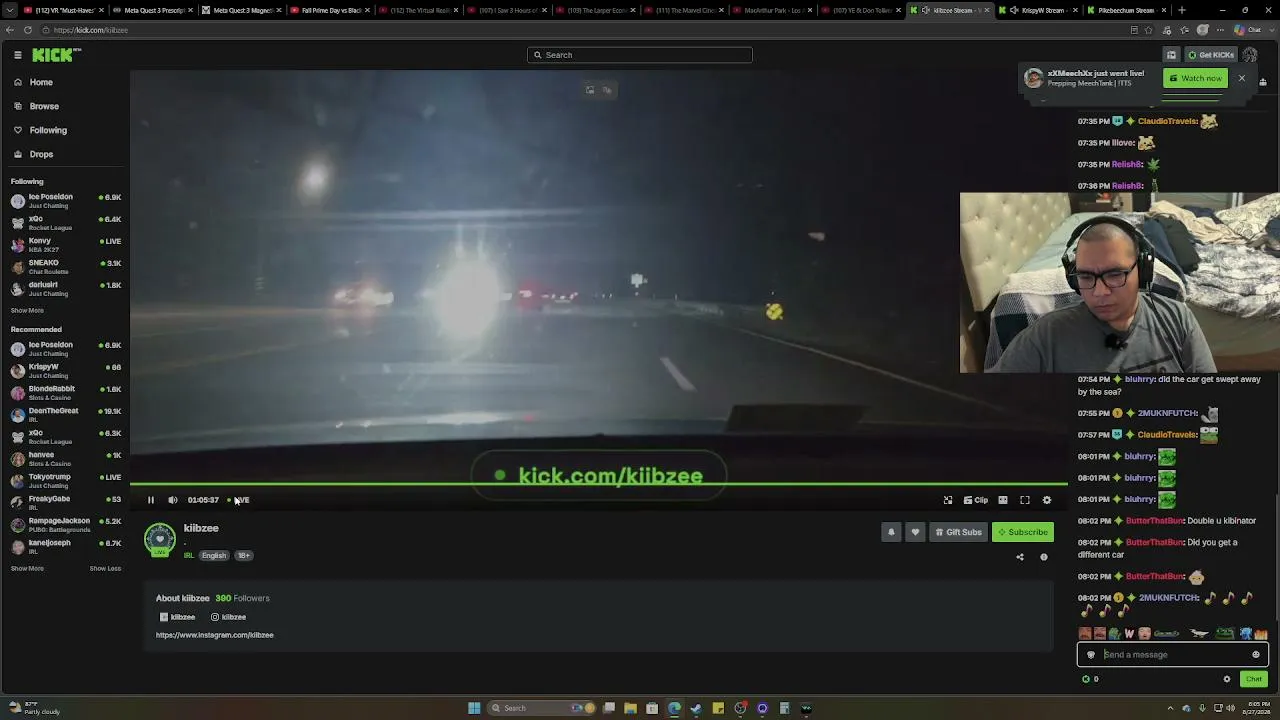Select the IRL category tag
Image resolution: width=1280 pixels, height=720 pixels.
[x=188, y=555]
